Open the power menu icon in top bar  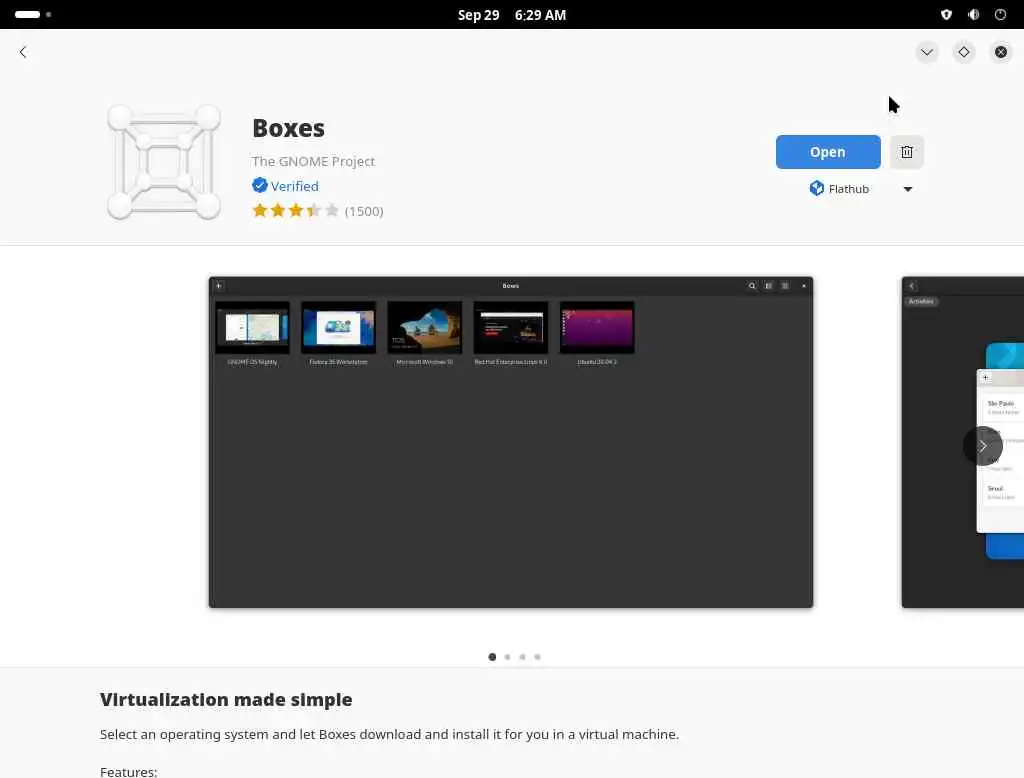tap(1000, 14)
